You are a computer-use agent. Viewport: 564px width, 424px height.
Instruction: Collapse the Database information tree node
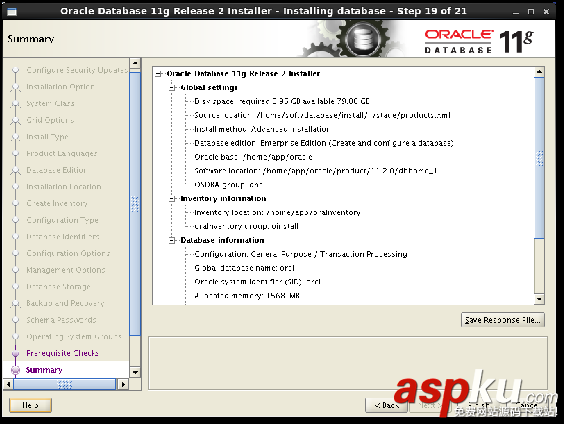[173, 241]
